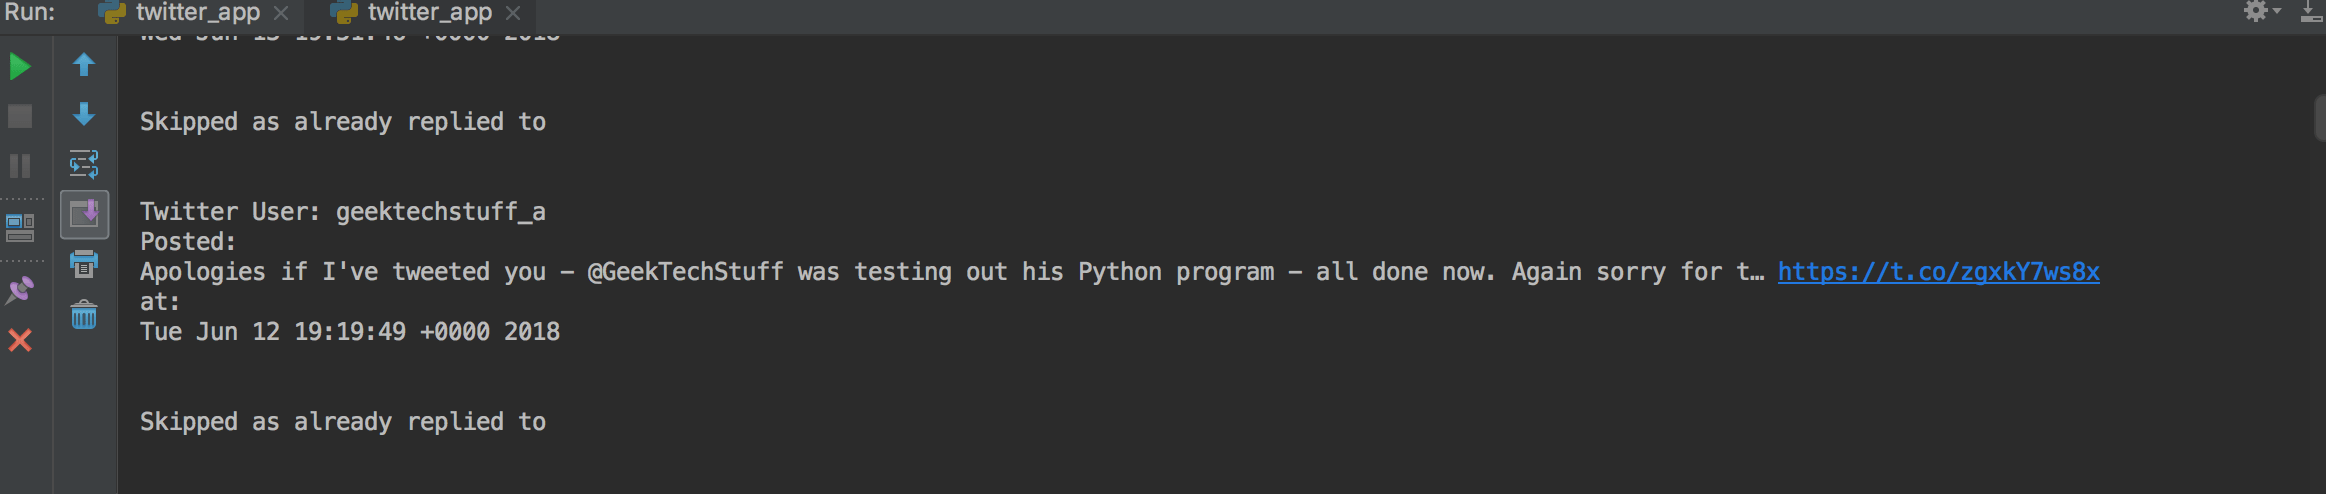Hide the Run tool window
The image size is (2326, 494).
(x=2312, y=12)
